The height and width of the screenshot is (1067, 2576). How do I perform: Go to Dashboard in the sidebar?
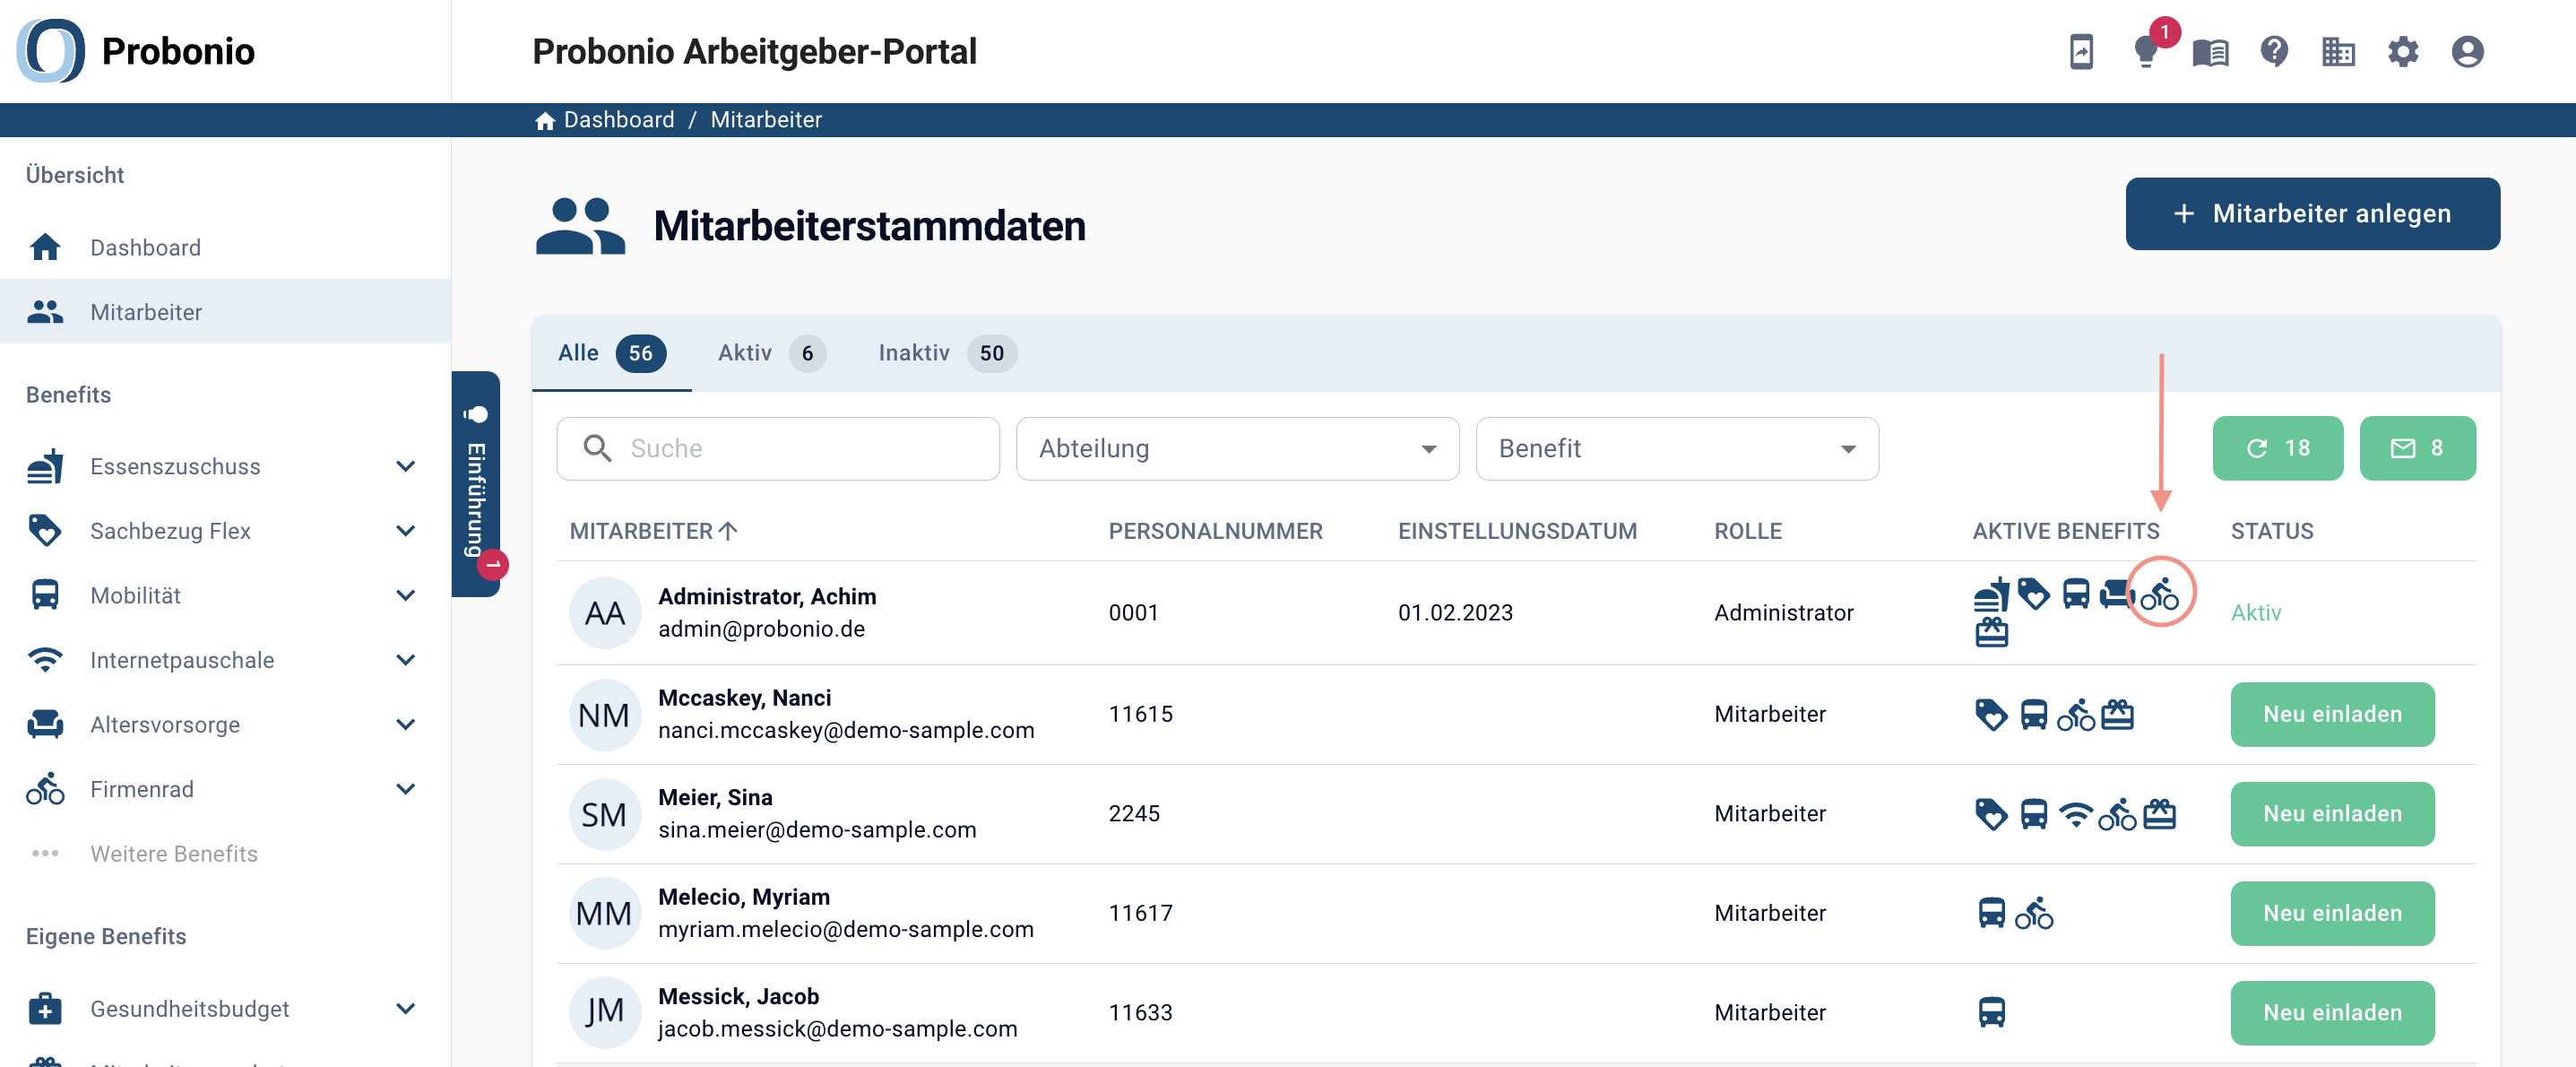225,247
